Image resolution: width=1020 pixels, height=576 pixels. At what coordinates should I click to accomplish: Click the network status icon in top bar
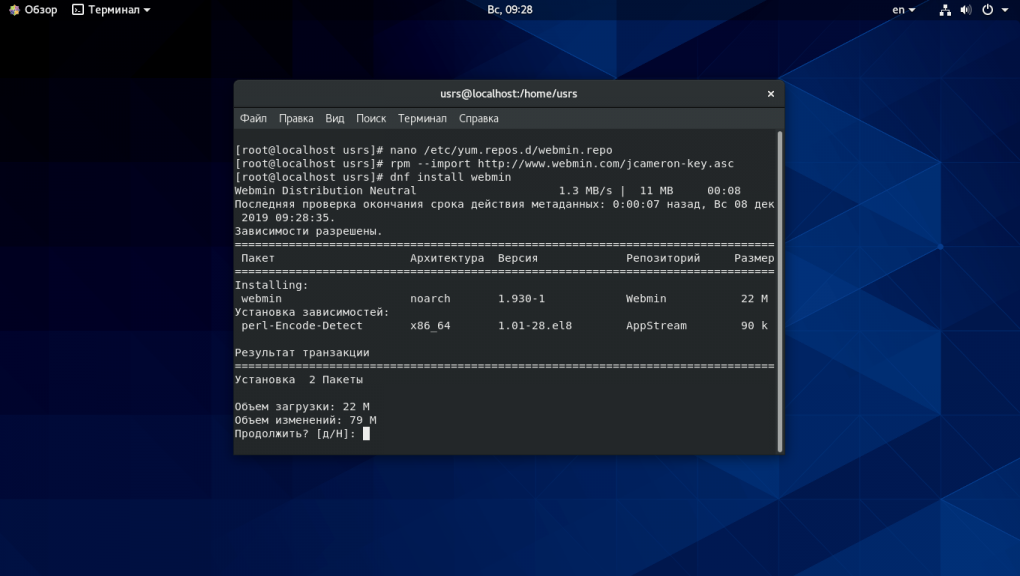(945, 9)
